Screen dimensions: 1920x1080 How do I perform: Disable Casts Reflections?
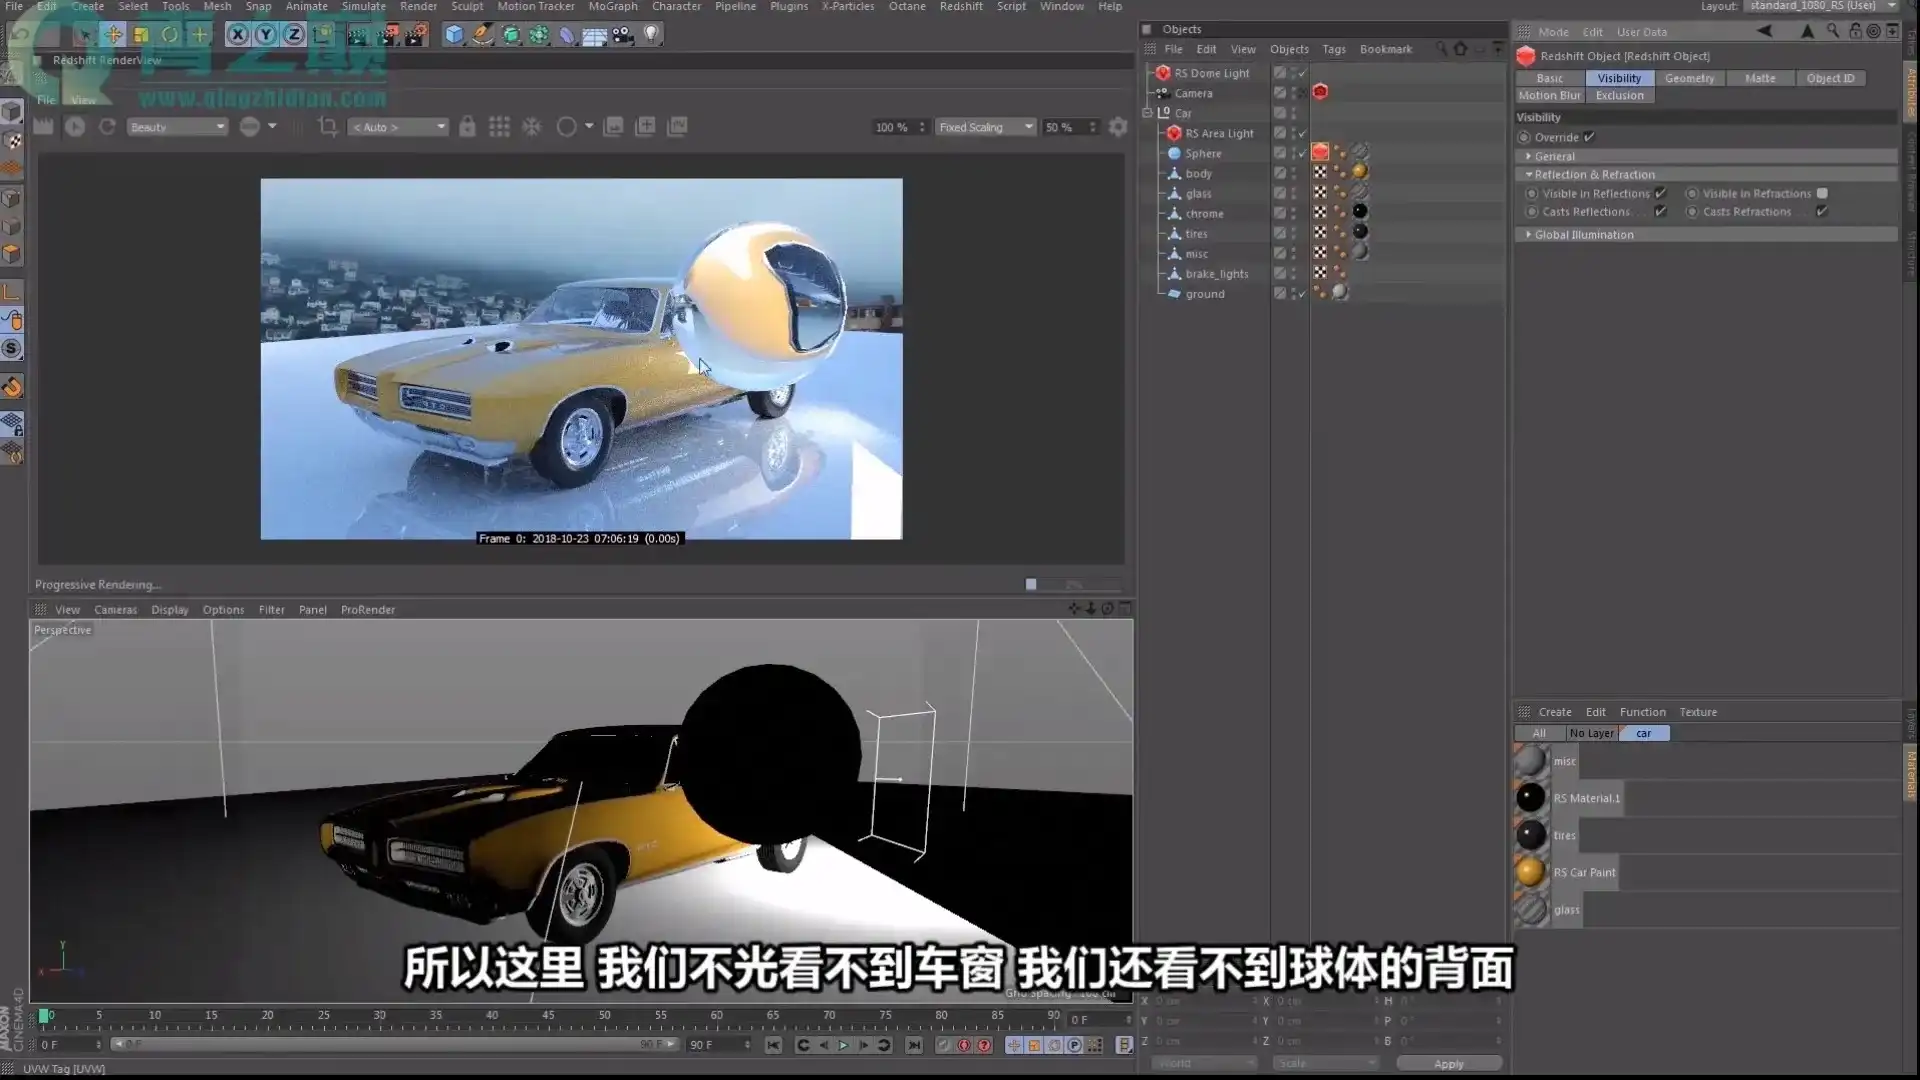pyautogui.click(x=1660, y=211)
